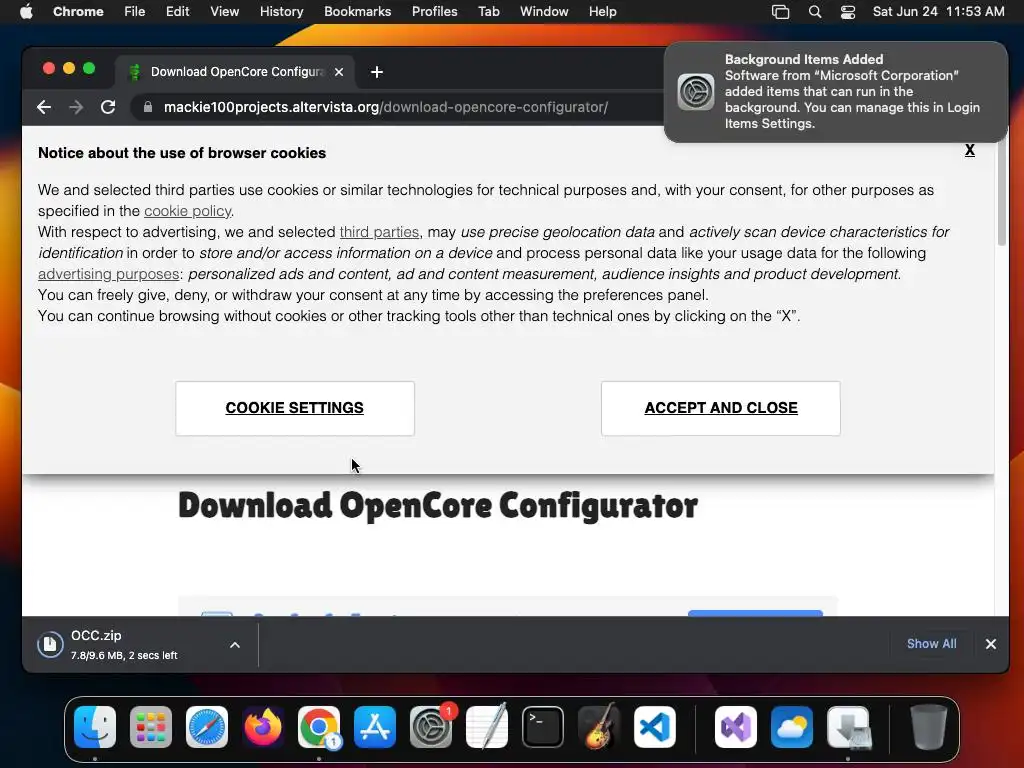Open App Store from the Dock
The image size is (1024, 768).
[375, 727]
